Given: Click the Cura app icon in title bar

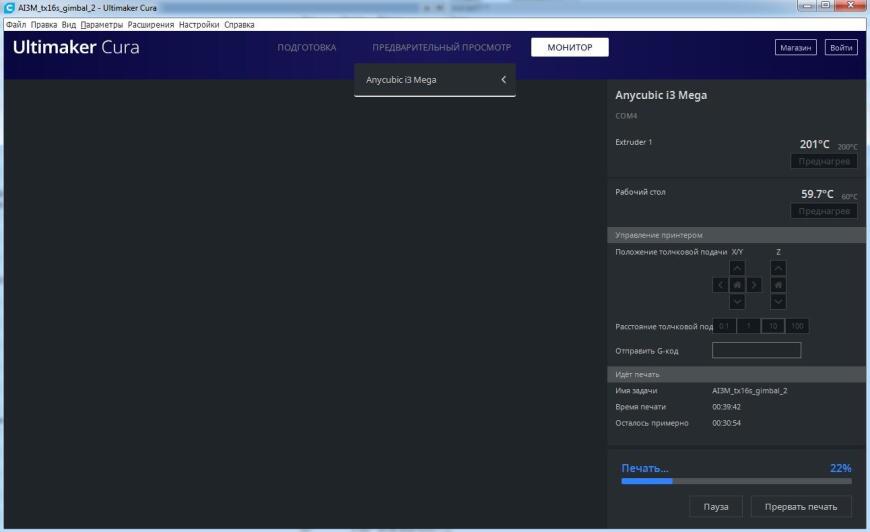Looking at the screenshot, I should pos(9,8).
